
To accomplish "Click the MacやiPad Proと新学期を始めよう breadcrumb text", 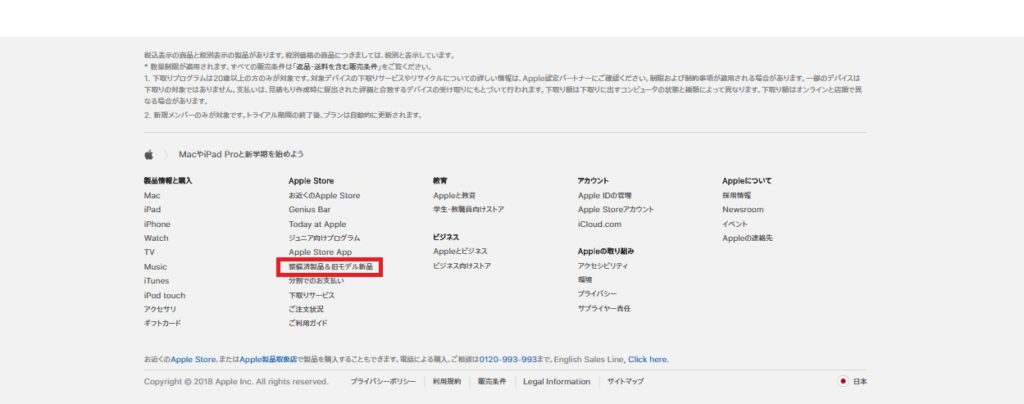I will 241,155.
